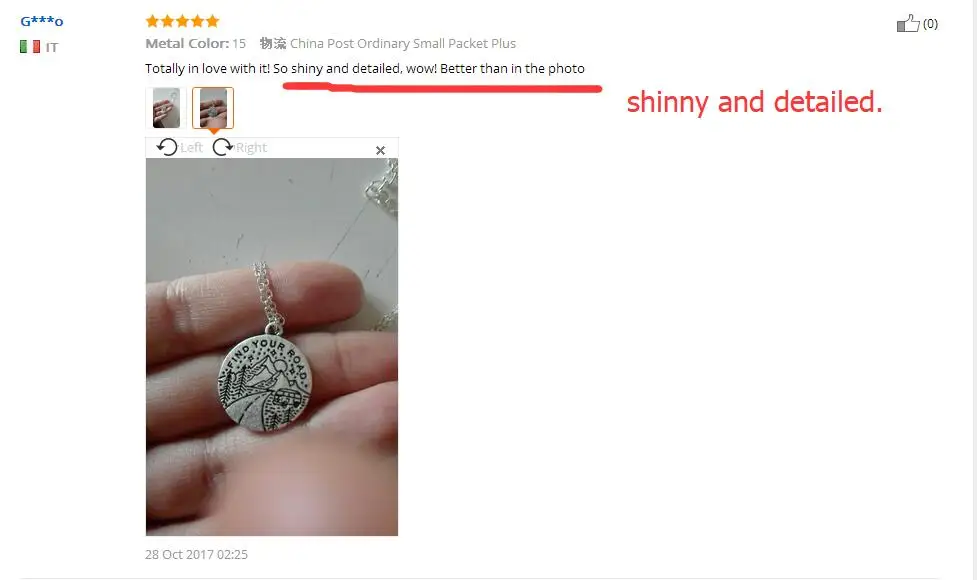Screen dimensions: 977x580
Task: Rotate the photo left with the counterclockwise arrow
Action: pos(167,148)
